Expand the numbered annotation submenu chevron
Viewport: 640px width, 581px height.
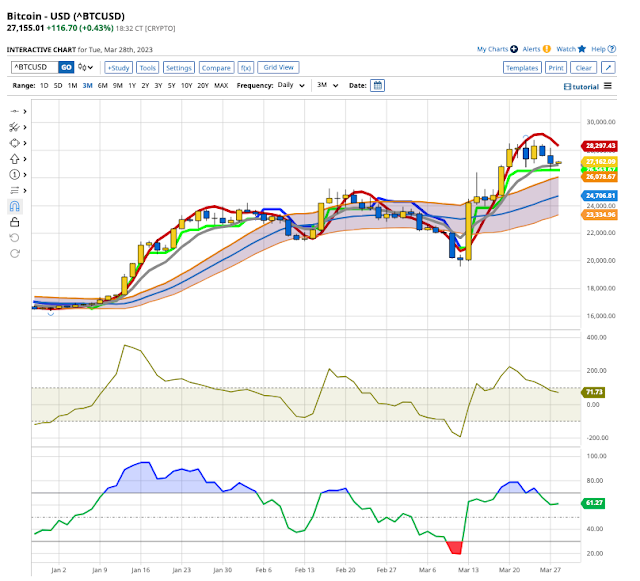[25, 175]
